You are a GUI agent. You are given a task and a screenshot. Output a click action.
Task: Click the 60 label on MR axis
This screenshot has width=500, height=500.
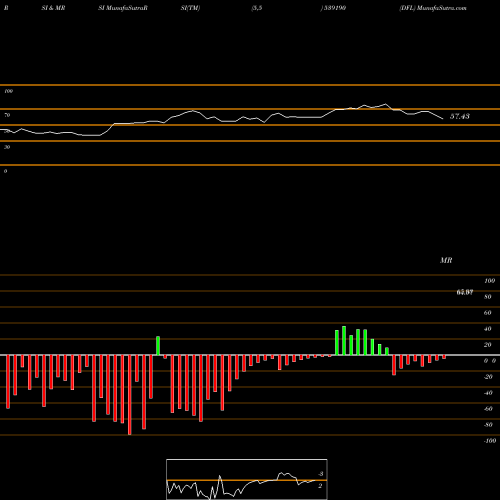tap(488, 313)
